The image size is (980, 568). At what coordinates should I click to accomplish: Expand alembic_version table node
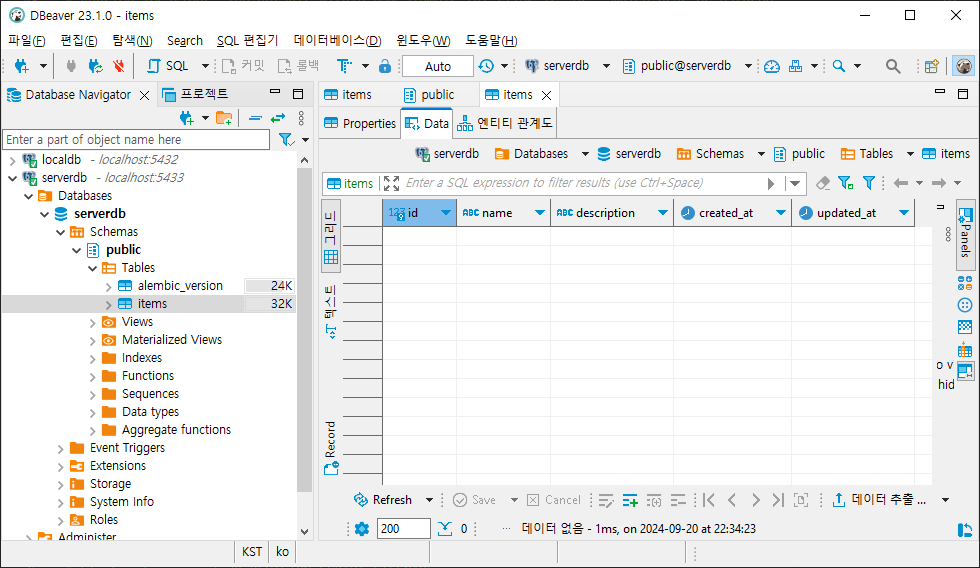pos(109,286)
